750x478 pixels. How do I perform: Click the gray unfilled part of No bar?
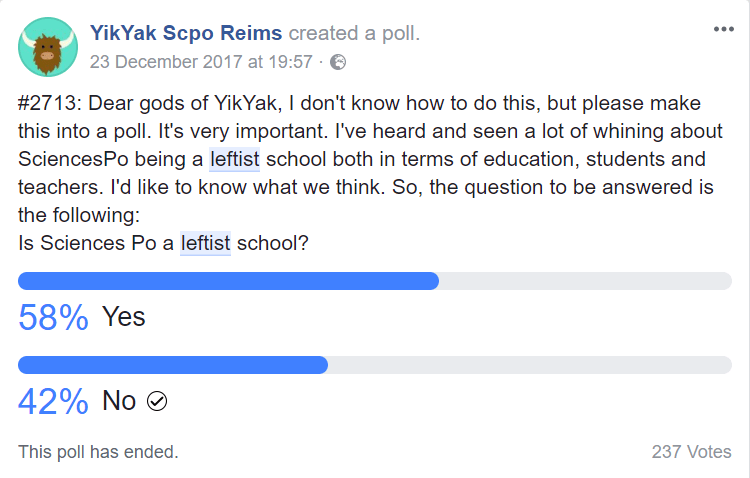(x=529, y=365)
